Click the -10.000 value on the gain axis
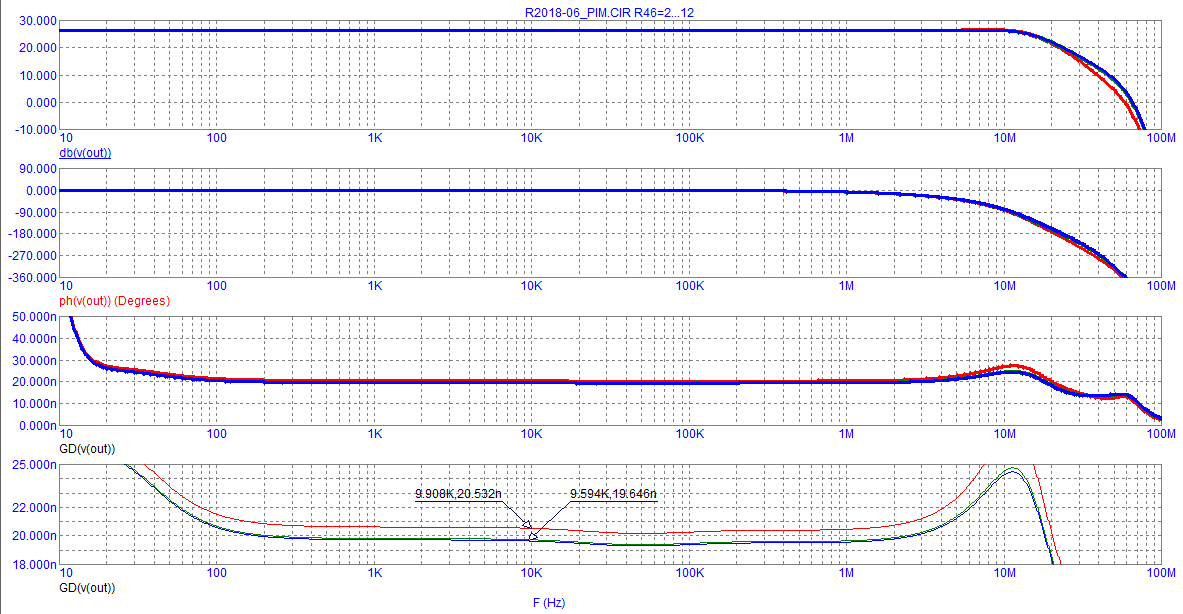This screenshot has width=1183, height=614. tap(35, 130)
